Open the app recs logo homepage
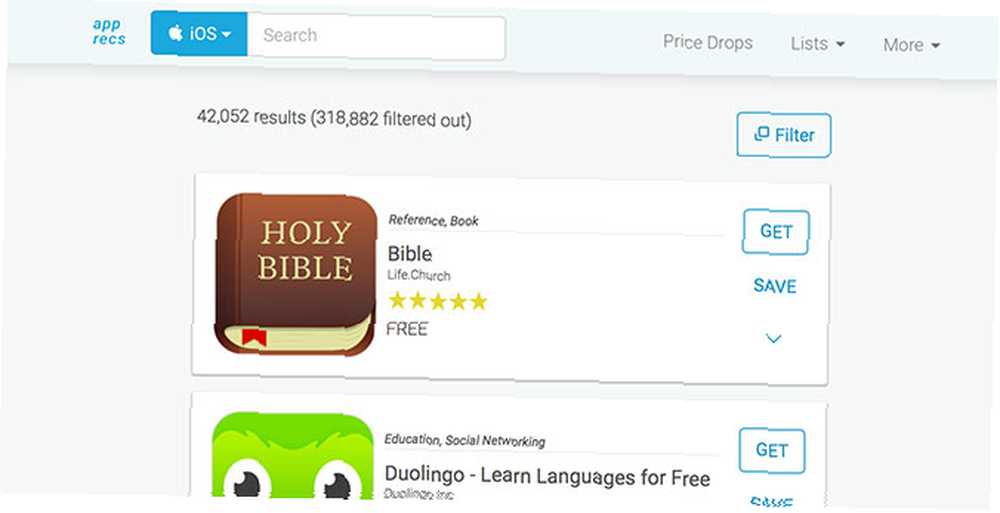 pos(109,32)
